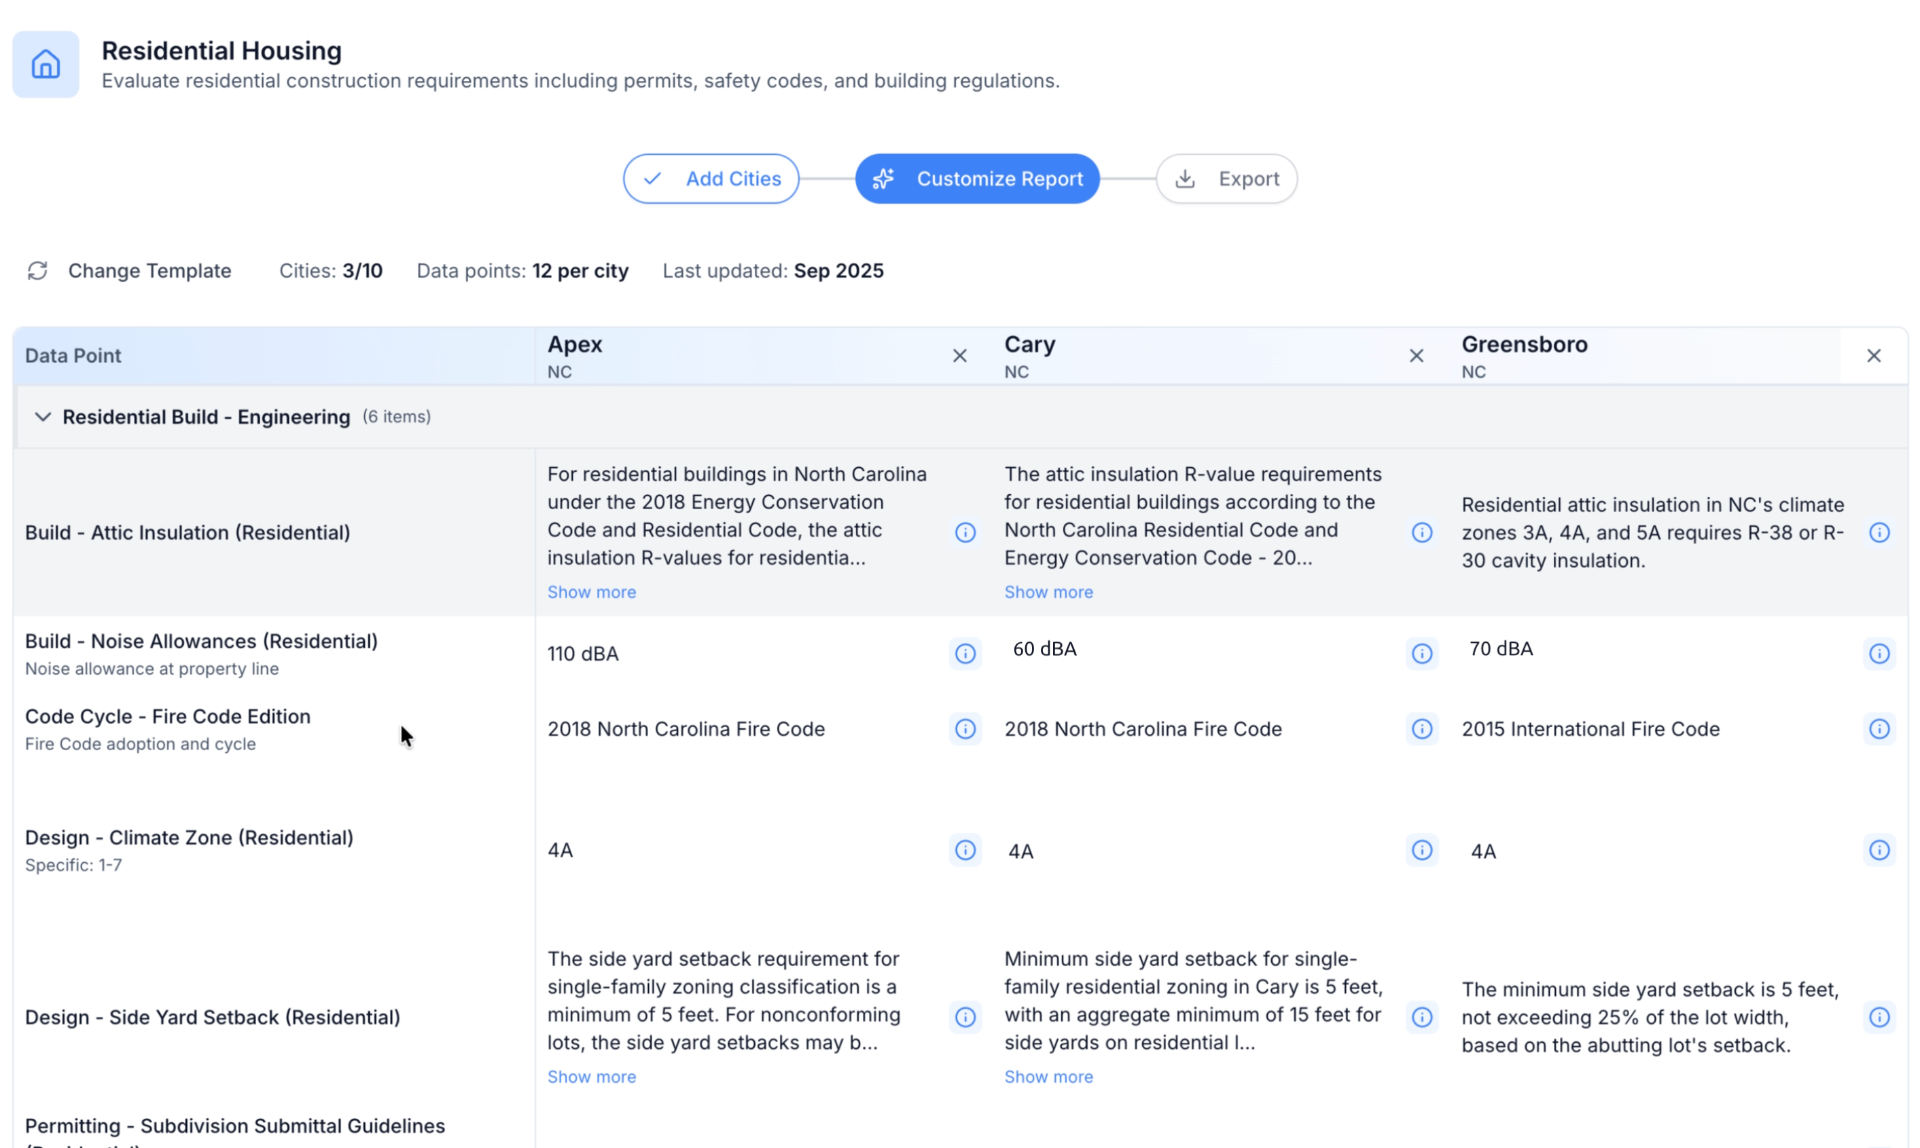Screen dimensions: 1920x1148
Task: Show more for Apex attic insulation text
Action: click(591, 591)
